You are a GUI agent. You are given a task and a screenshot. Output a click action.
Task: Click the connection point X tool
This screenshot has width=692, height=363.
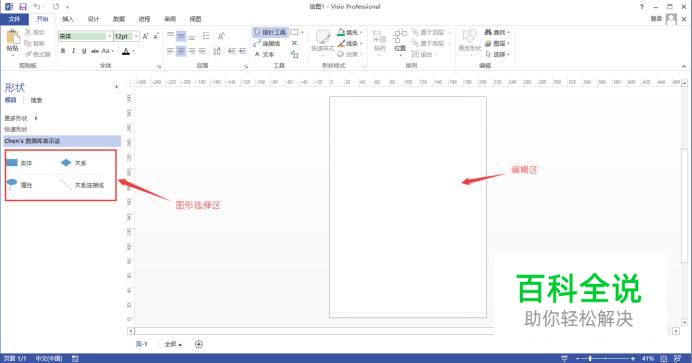pos(294,43)
